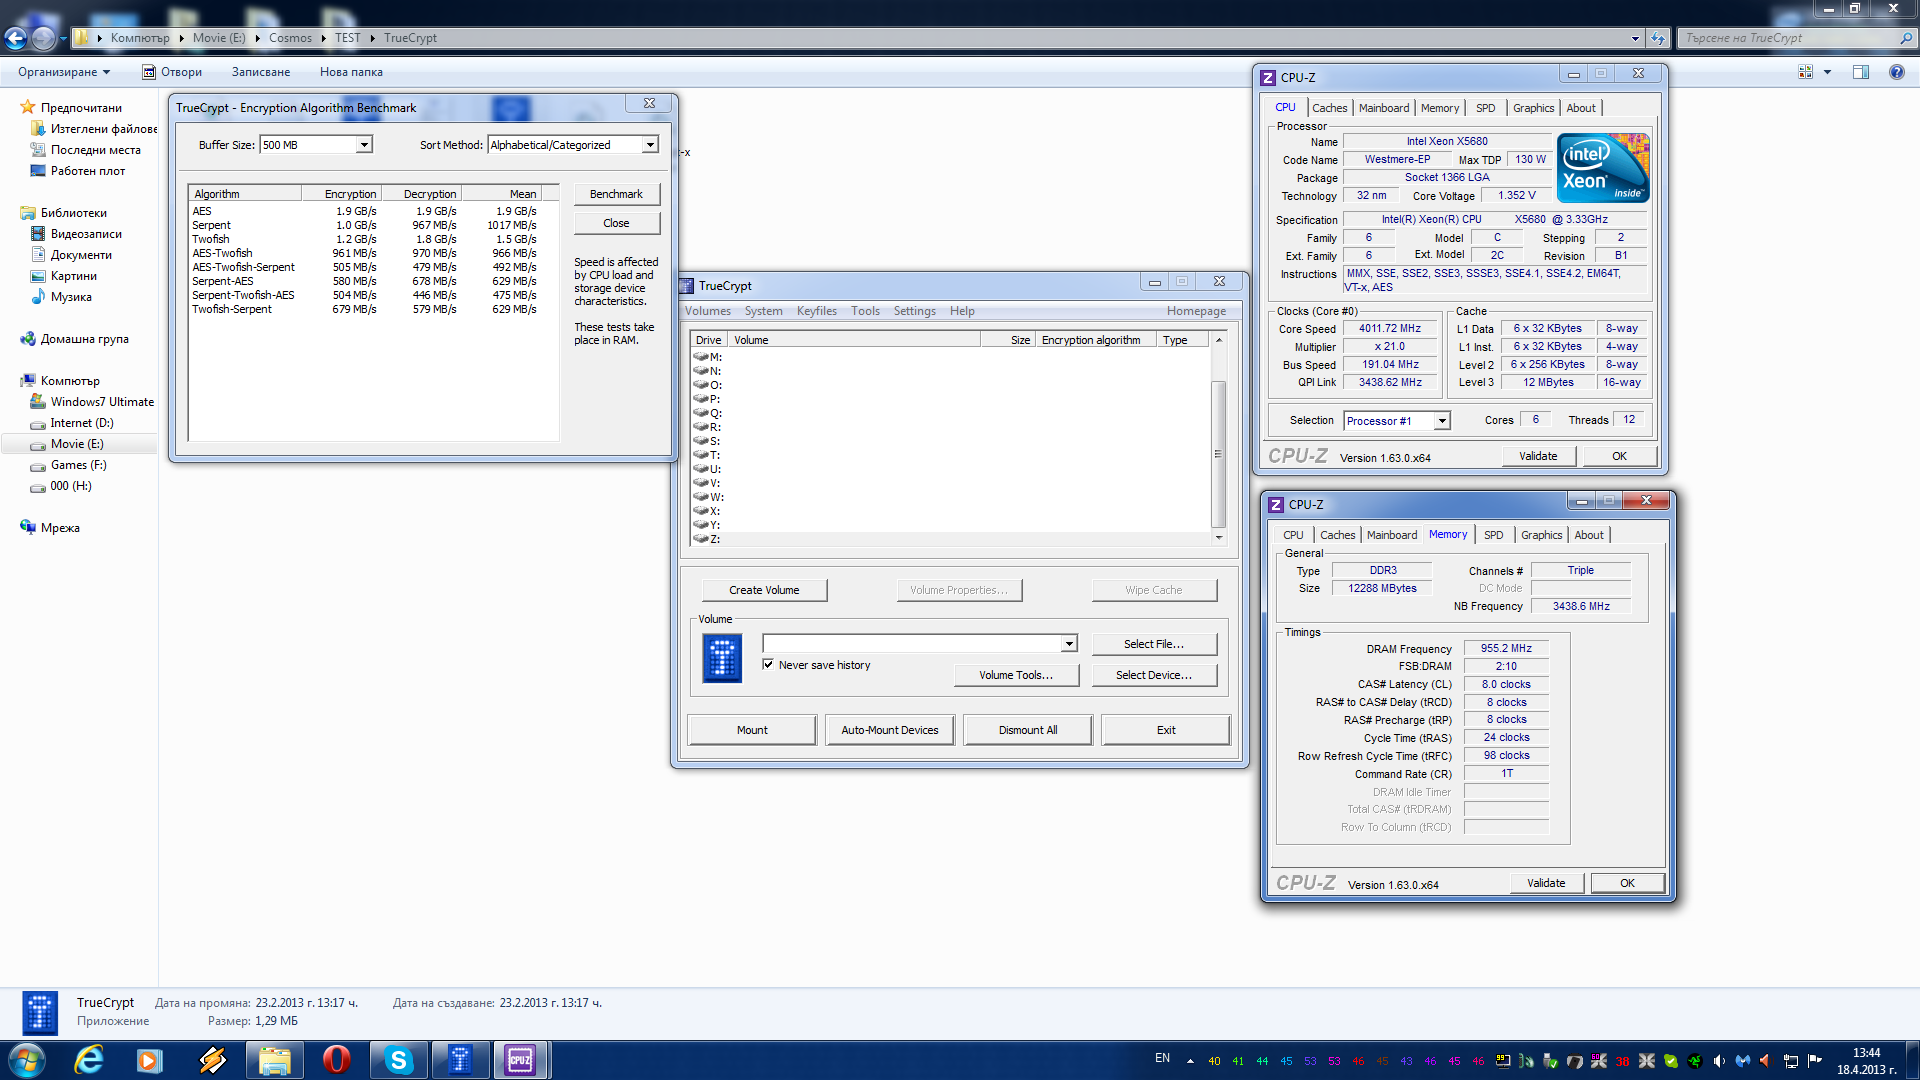1920x1080 pixels.
Task: Select Games (F:) drive in the sidebar
Action: (78, 465)
